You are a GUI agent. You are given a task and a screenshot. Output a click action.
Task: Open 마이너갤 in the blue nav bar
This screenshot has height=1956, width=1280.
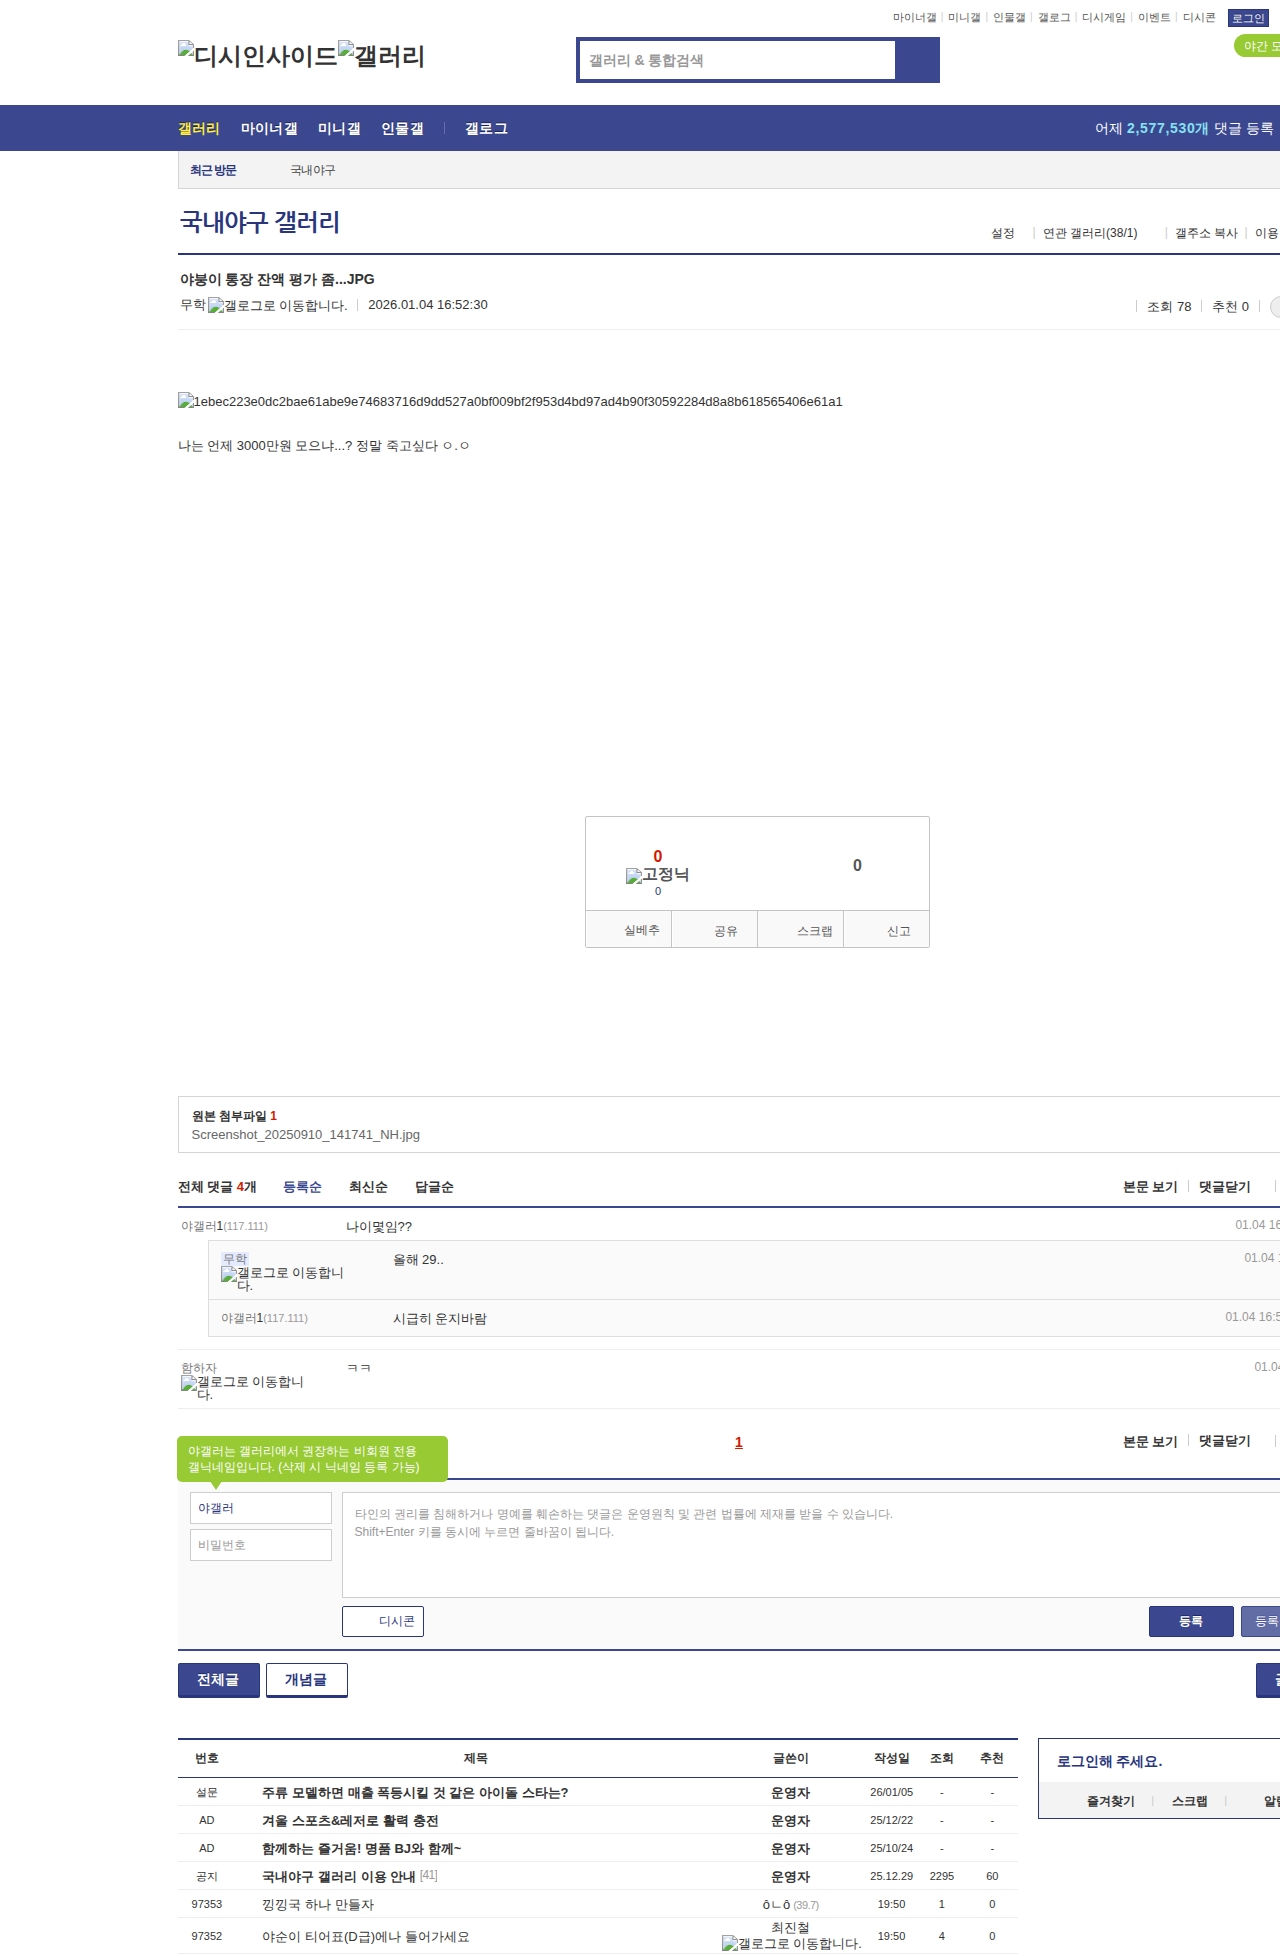point(269,129)
